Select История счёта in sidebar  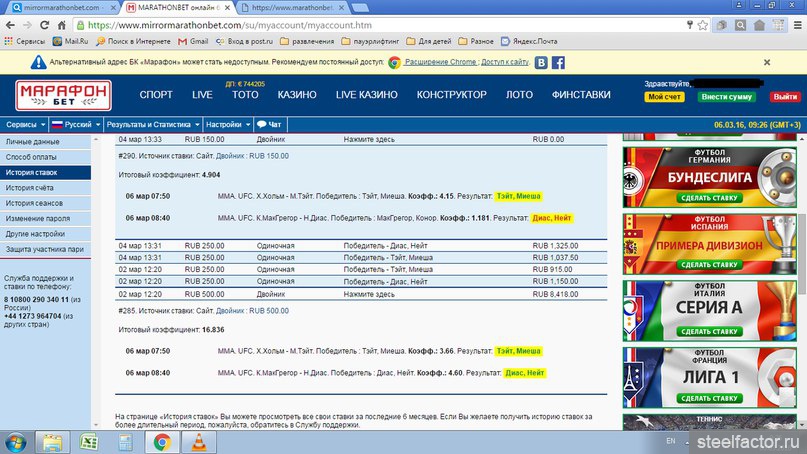(x=30, y=188)
